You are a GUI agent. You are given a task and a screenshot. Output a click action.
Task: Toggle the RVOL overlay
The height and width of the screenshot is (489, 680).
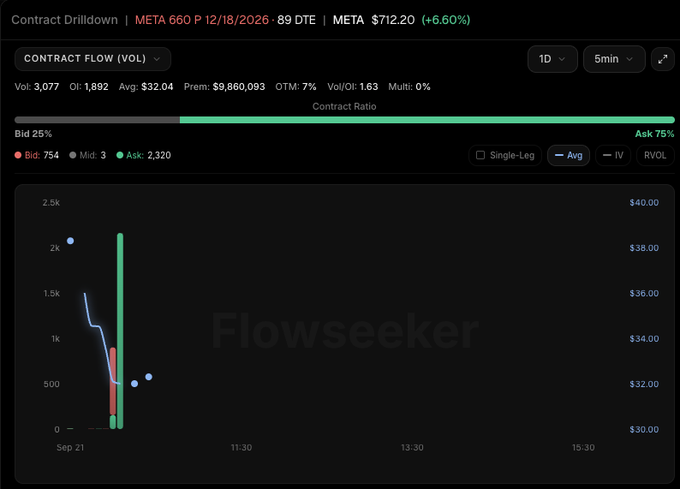[x=655, y=155]
